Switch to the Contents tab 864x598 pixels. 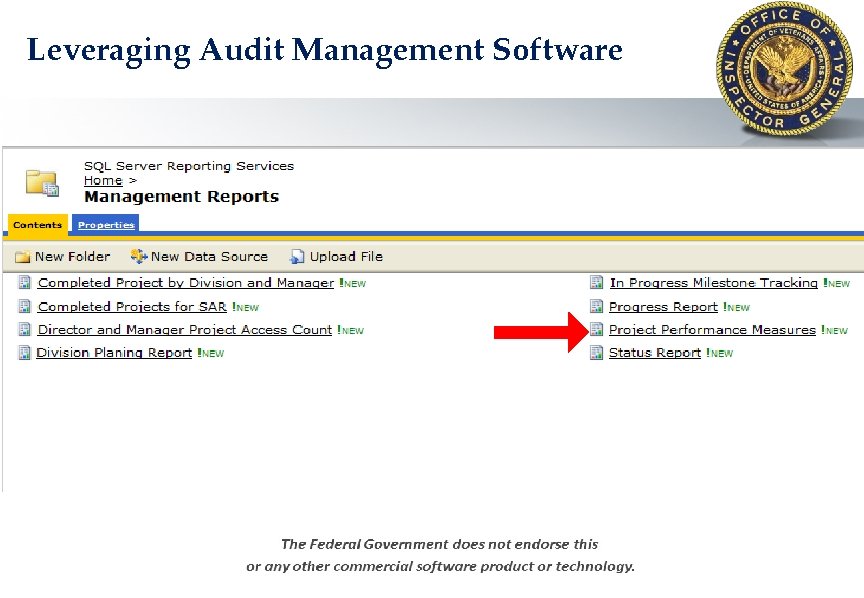pos(37,225)
